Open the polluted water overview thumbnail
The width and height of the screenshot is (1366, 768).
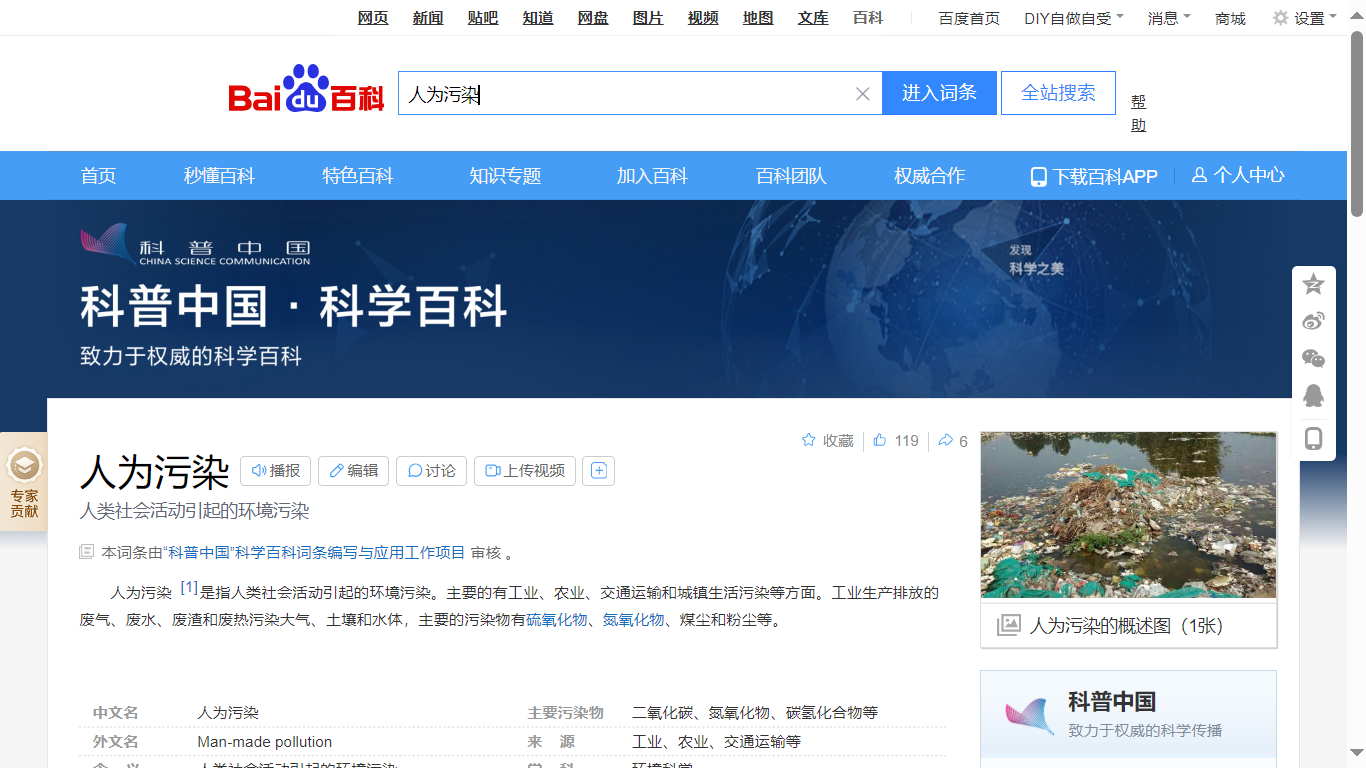point(1128,515)
